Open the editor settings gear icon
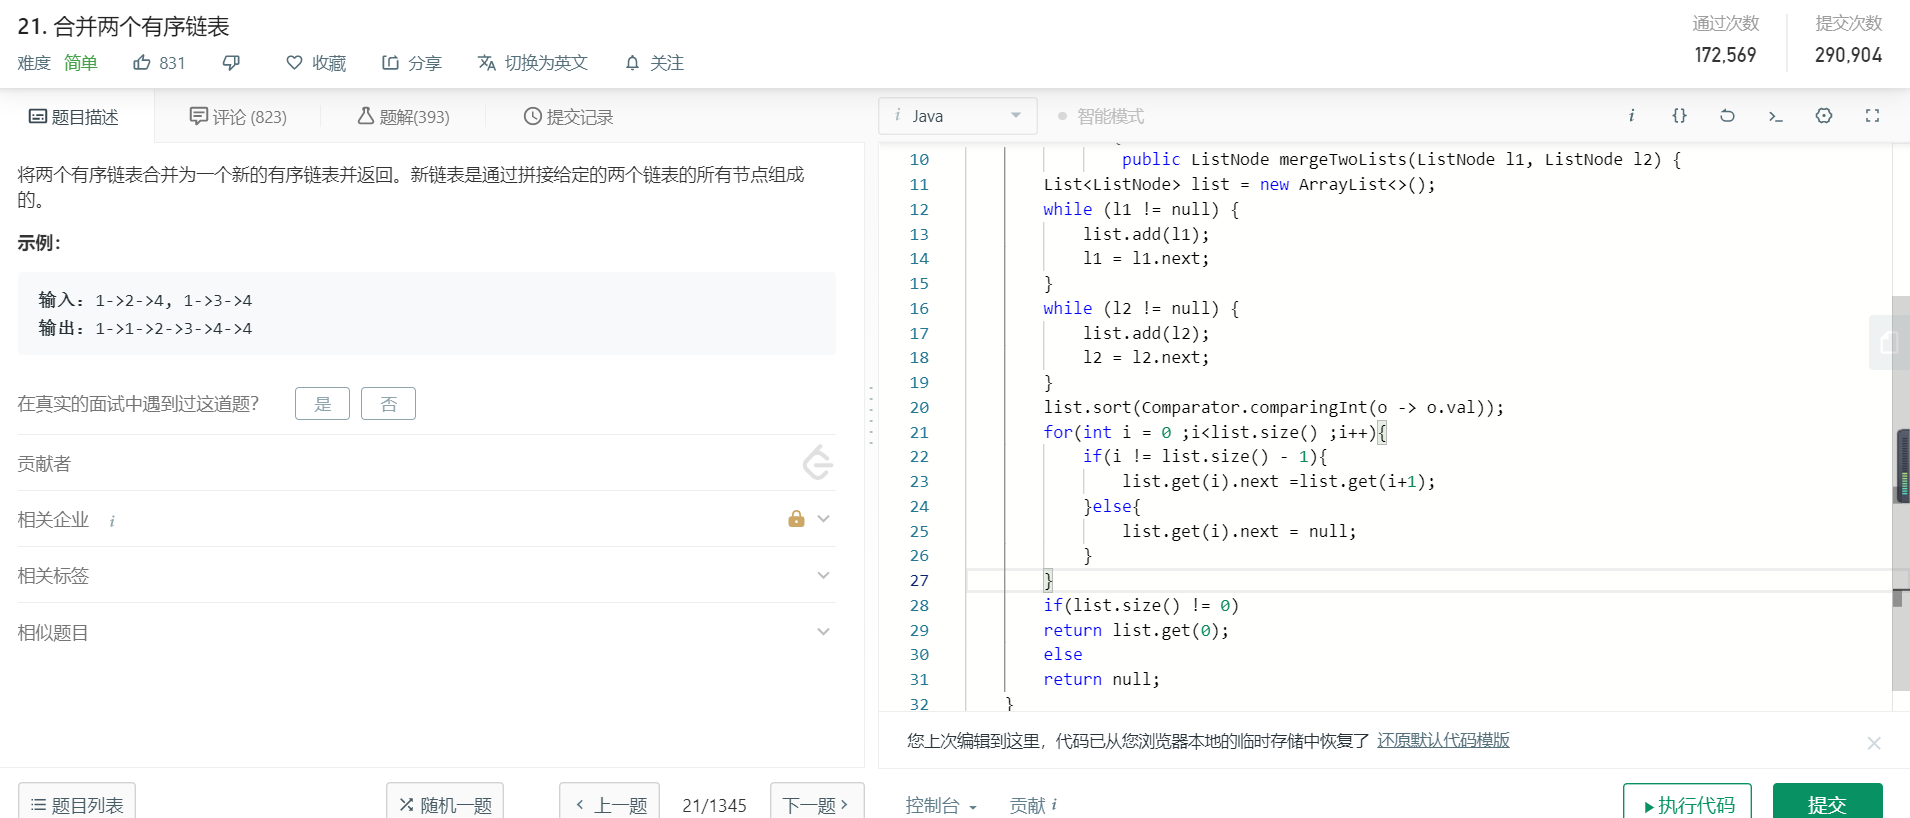Viewport: 1910px width, 818px height. [x=1824, y=116]
